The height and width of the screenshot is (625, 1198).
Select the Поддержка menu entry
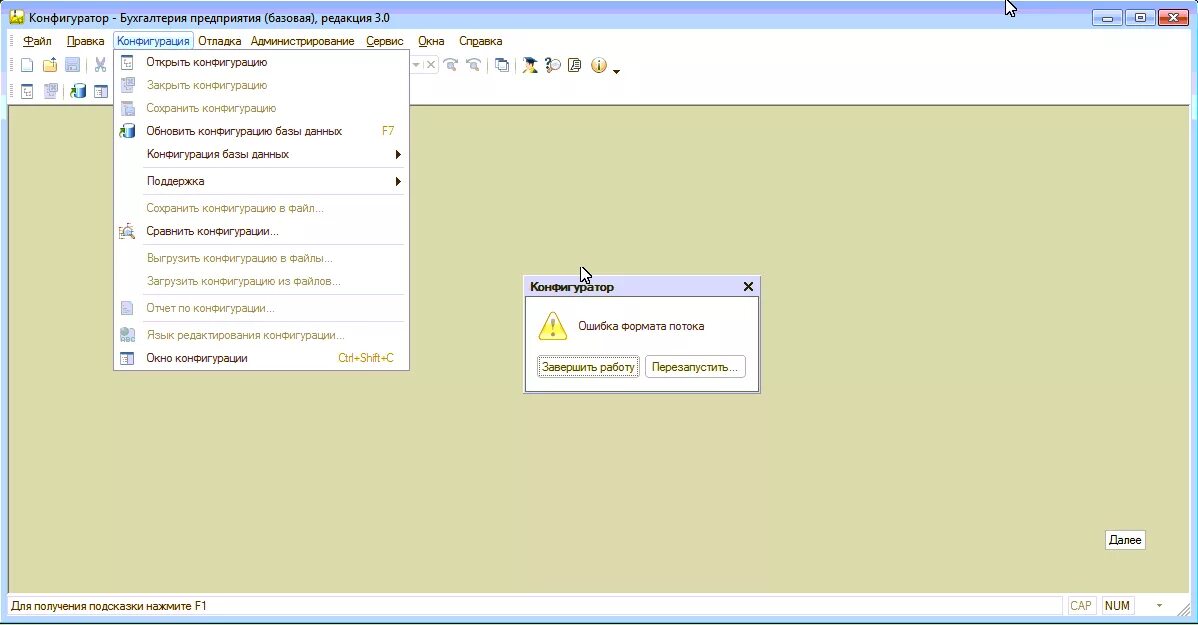261,182
